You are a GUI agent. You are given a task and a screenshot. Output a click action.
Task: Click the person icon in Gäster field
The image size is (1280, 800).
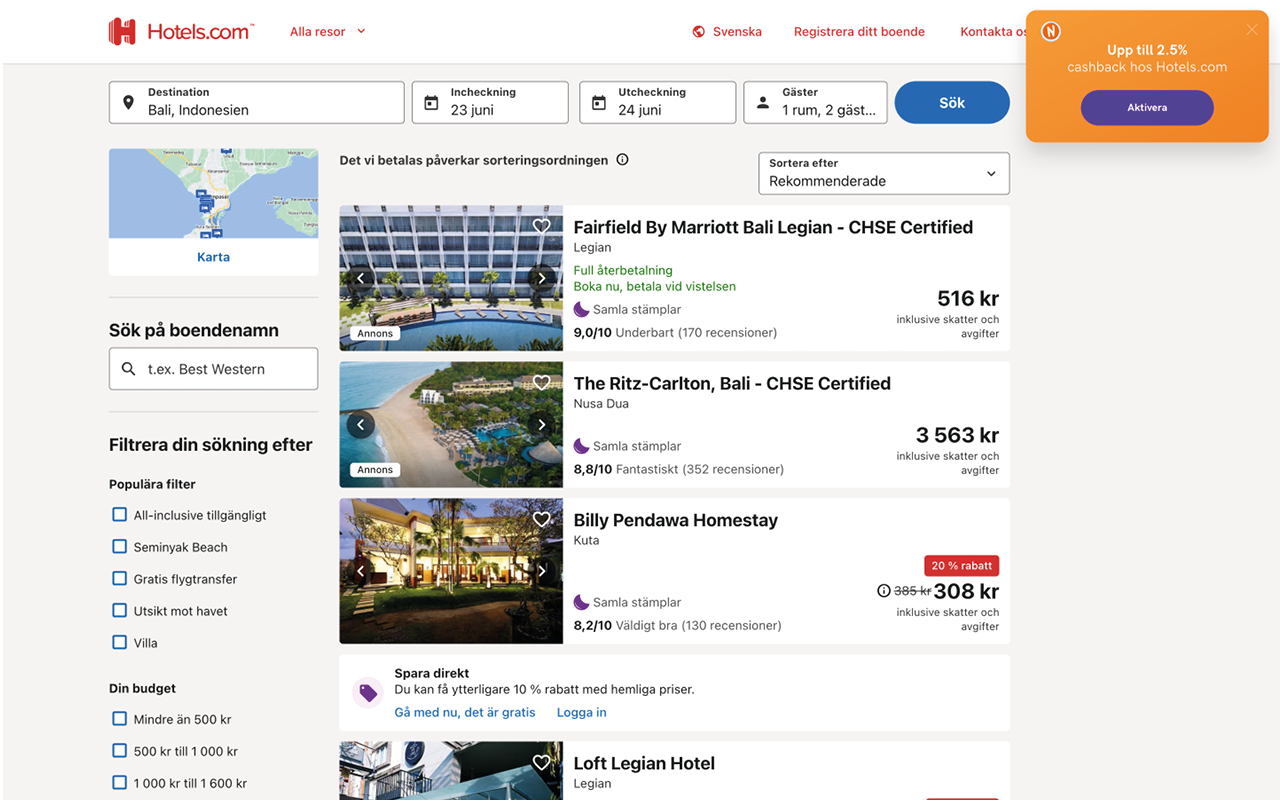pyautogui.click(x=763, y=102)
